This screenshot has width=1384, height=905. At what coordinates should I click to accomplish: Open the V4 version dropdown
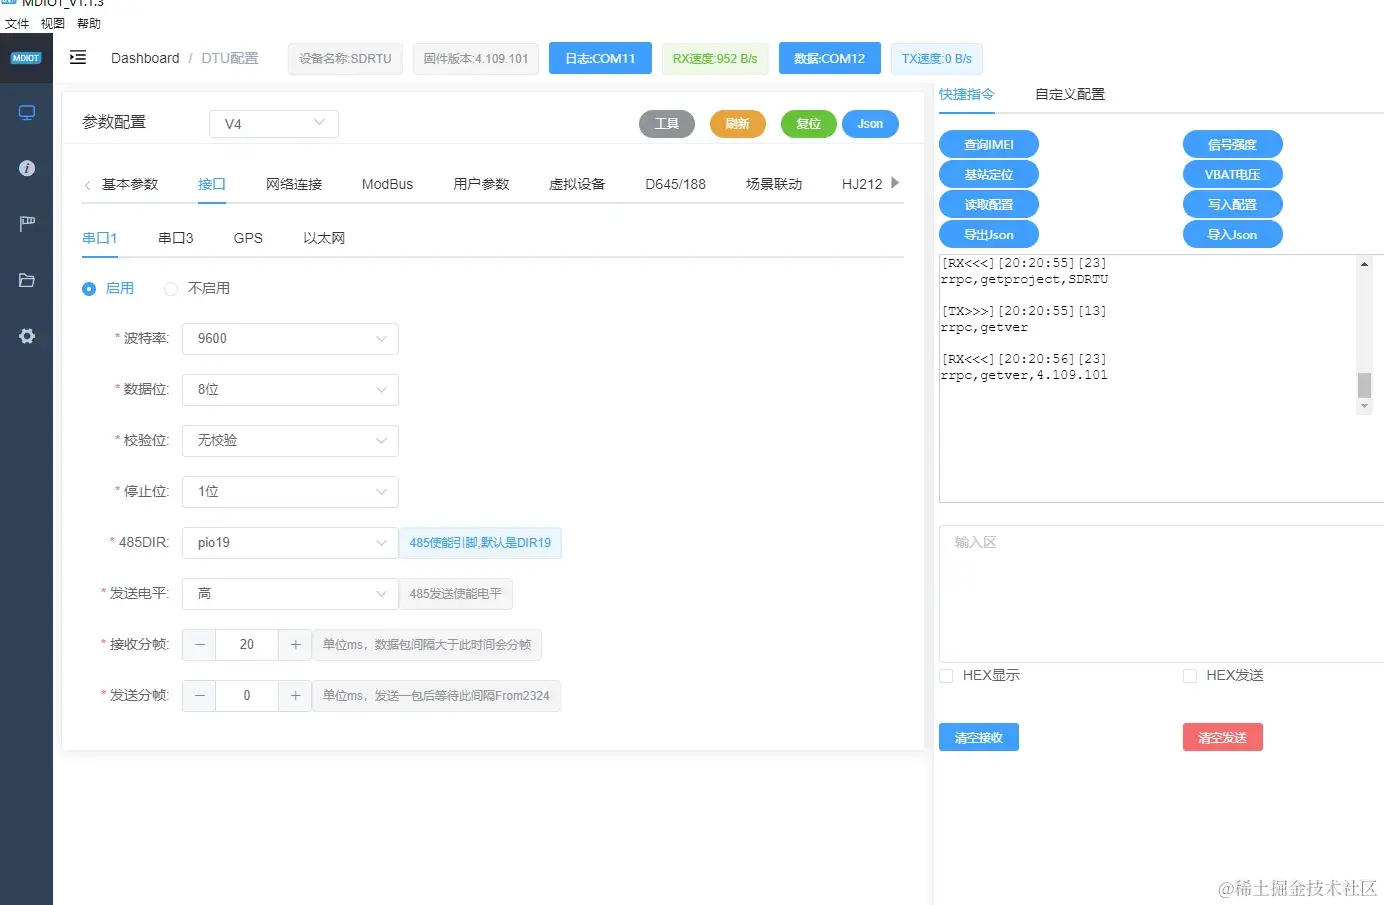(x=274, y=124)
